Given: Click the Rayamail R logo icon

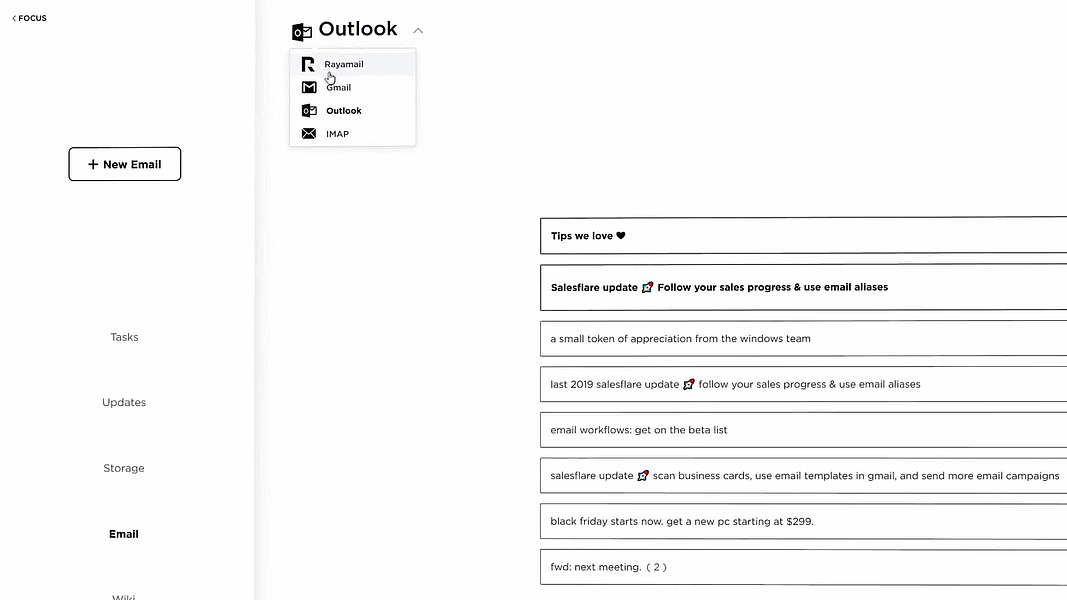Looking at the screenshot, I should tap(308, 64).
